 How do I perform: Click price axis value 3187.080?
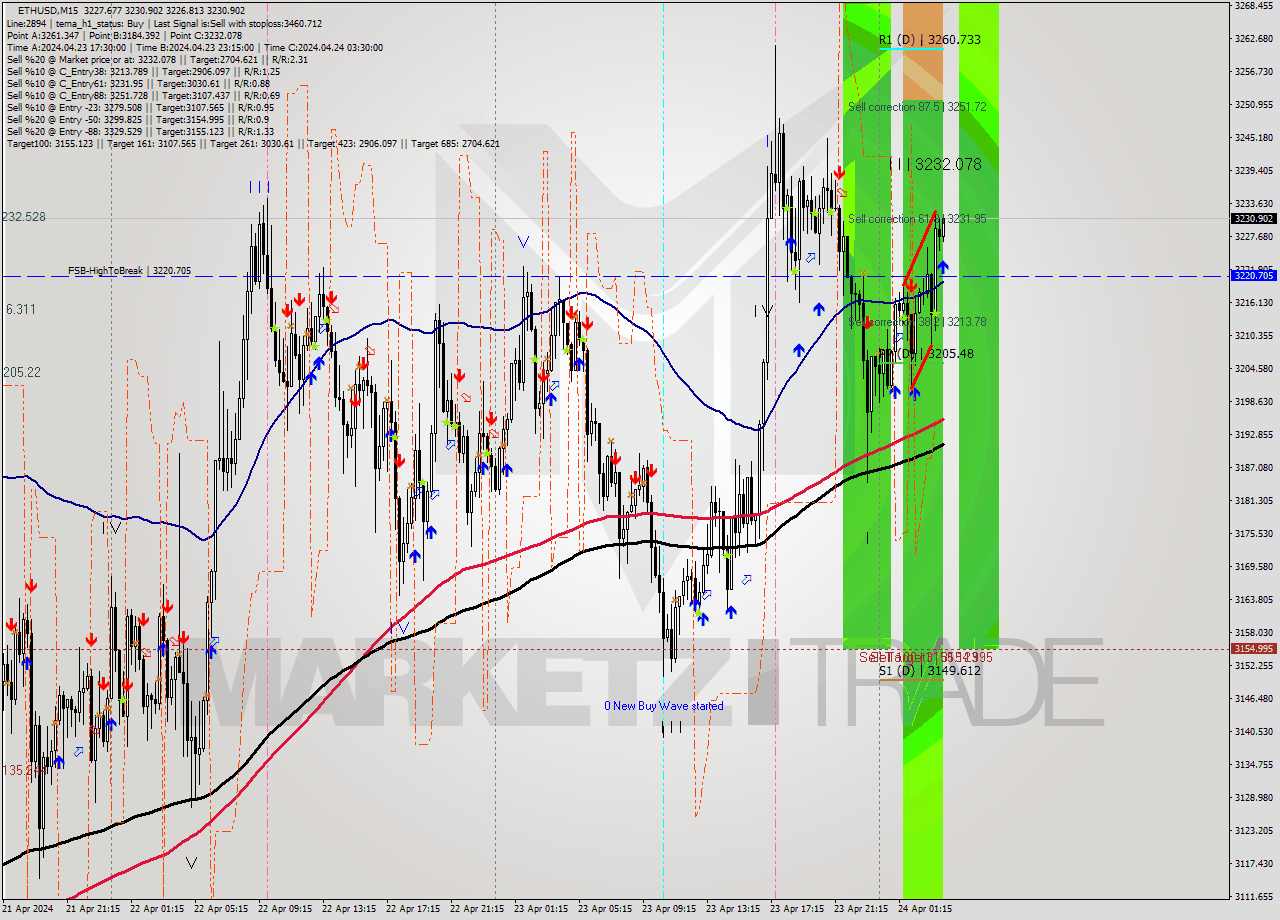click(1253, 467)
